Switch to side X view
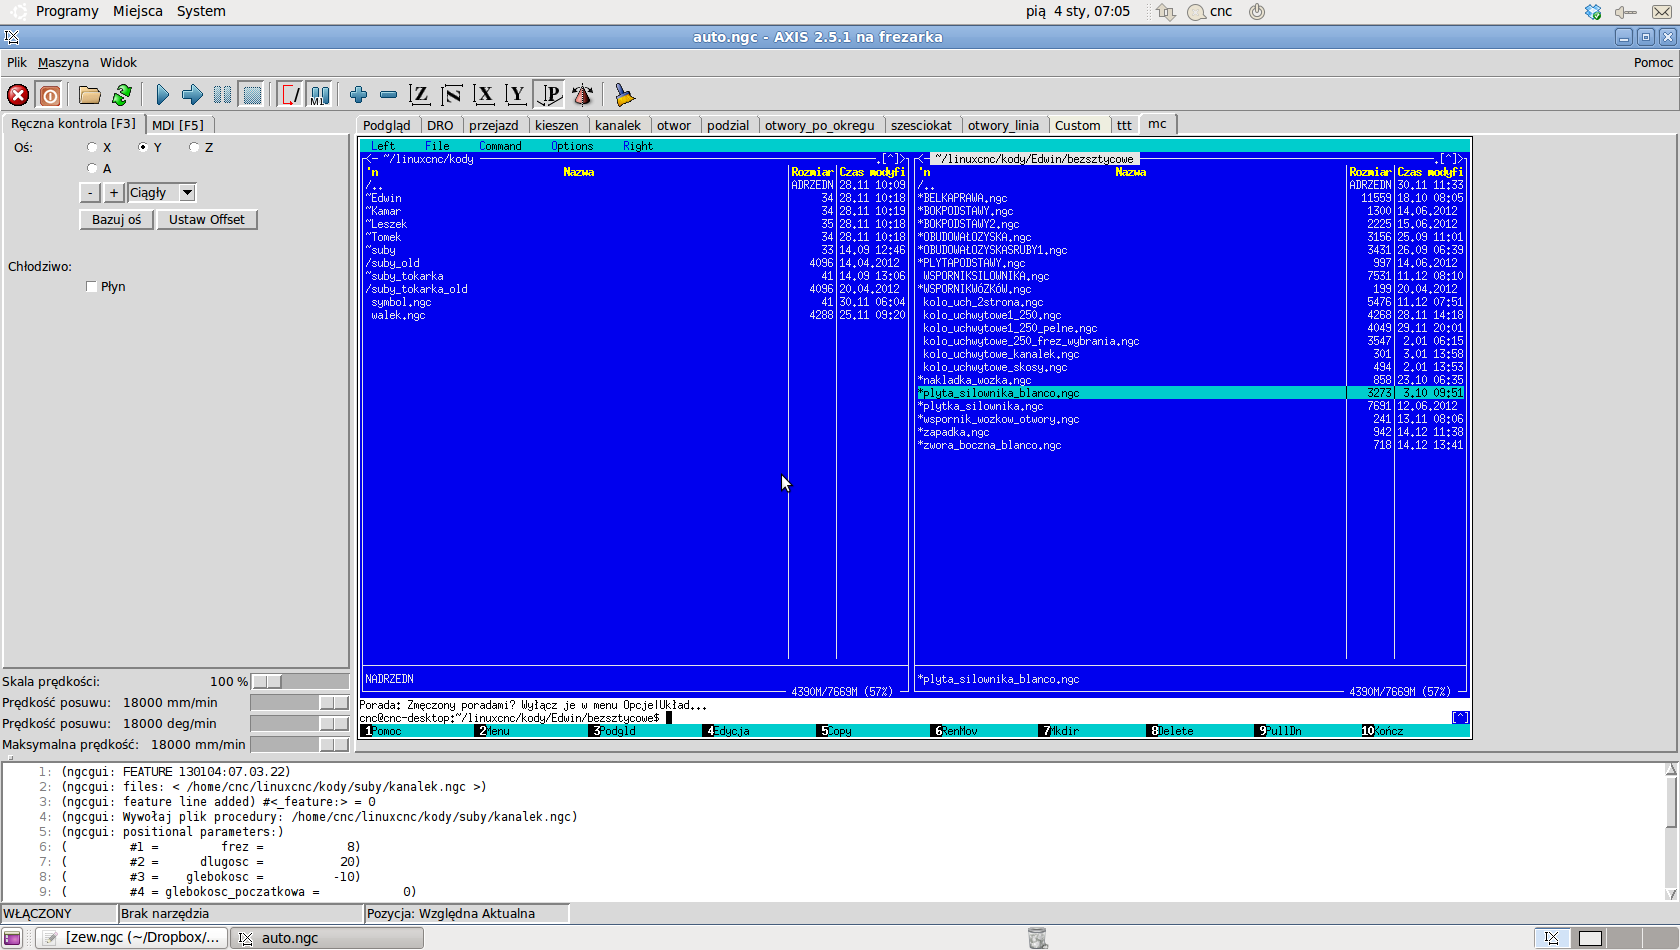Screen dimensions: 1680x950 484,95
